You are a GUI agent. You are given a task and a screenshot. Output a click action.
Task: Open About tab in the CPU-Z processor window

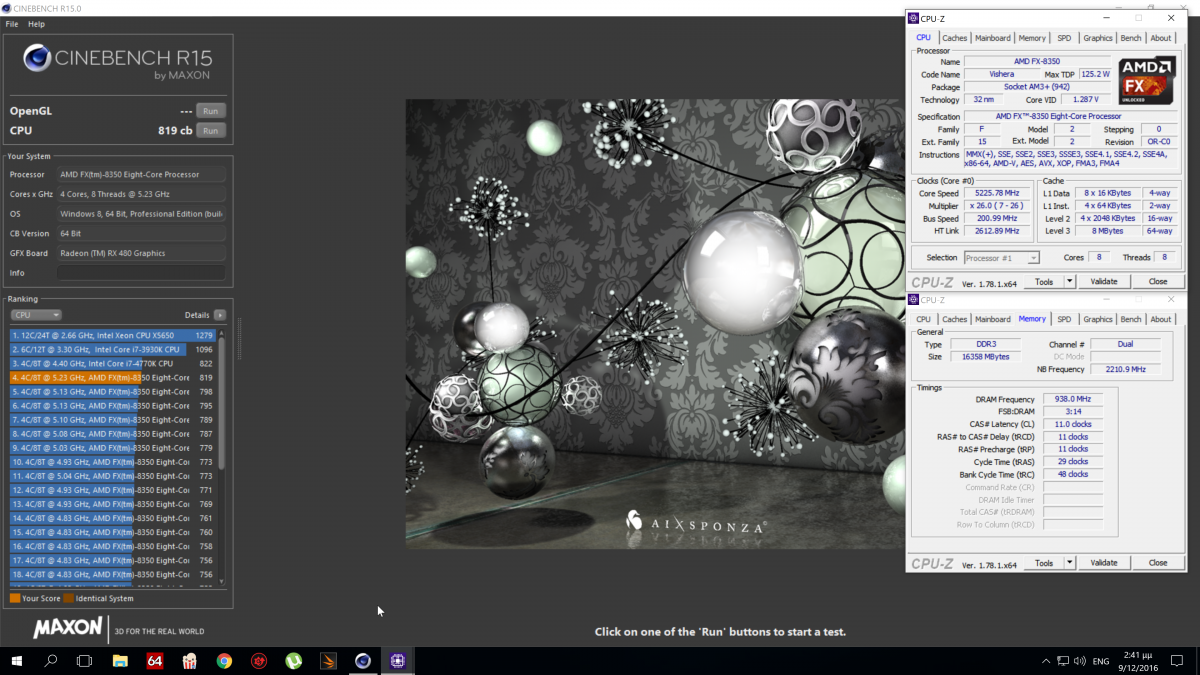coord(1161,38)
